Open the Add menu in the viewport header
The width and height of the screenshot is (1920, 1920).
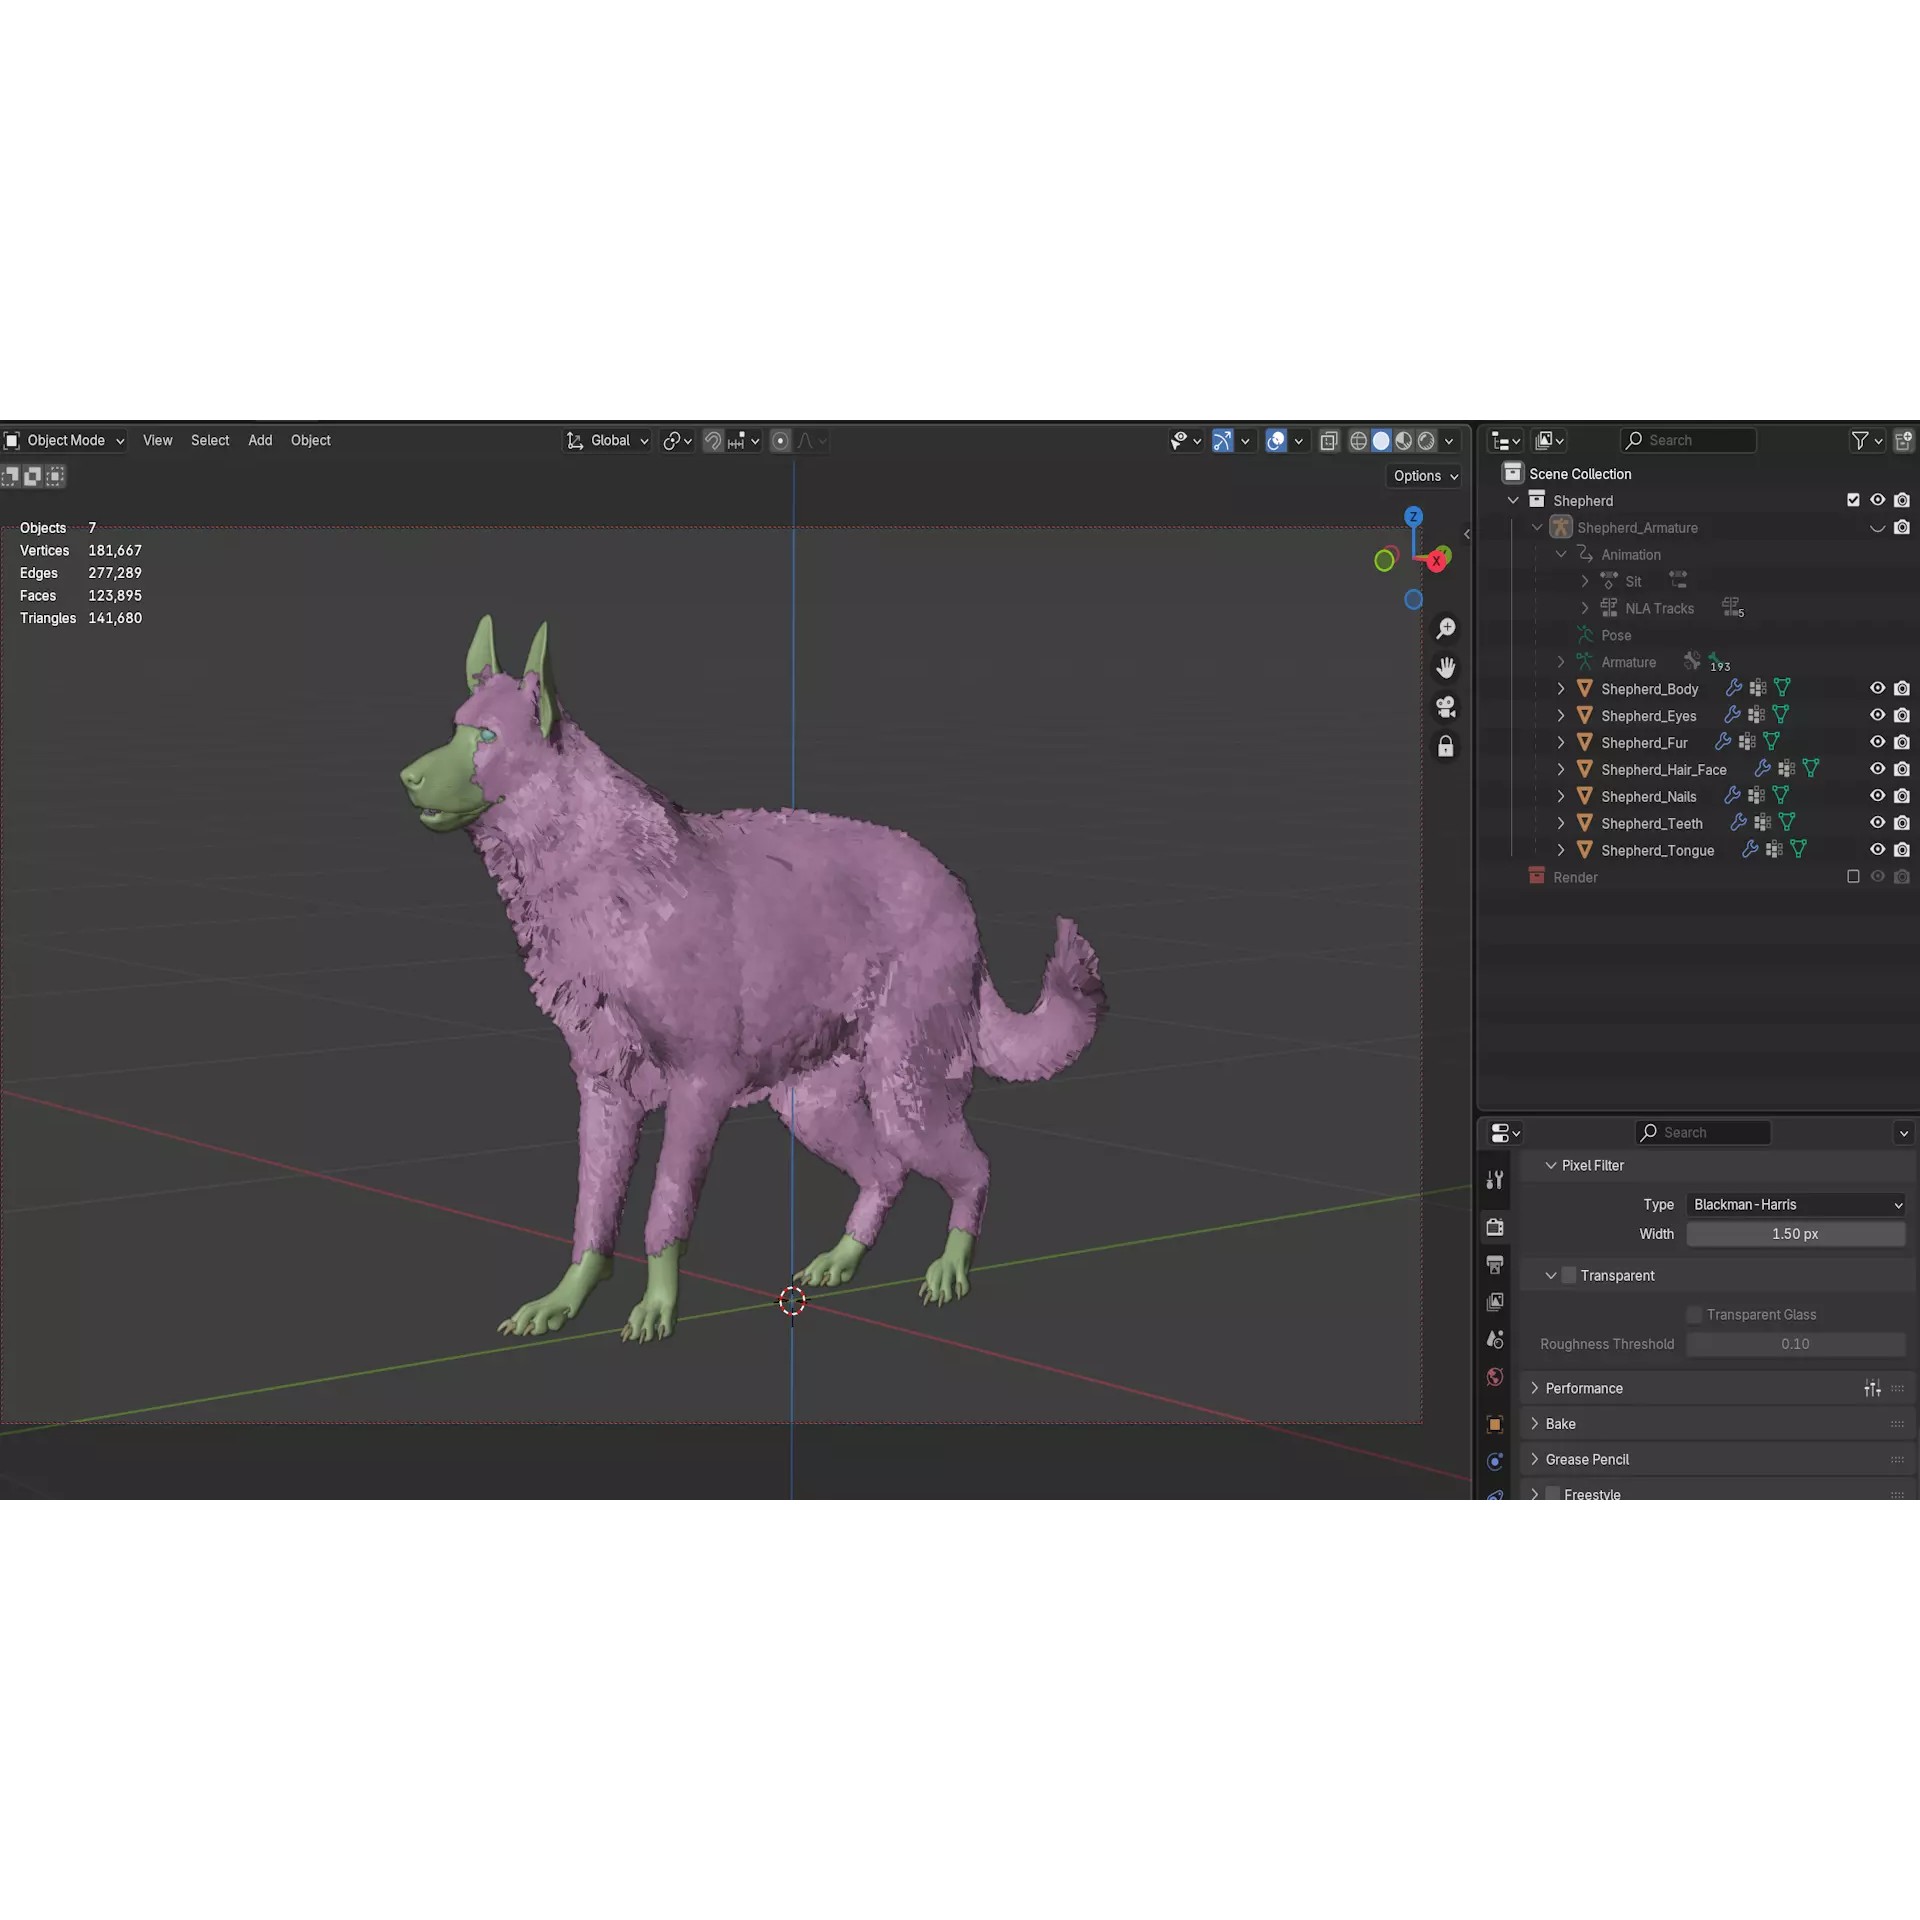click(259, 440)
